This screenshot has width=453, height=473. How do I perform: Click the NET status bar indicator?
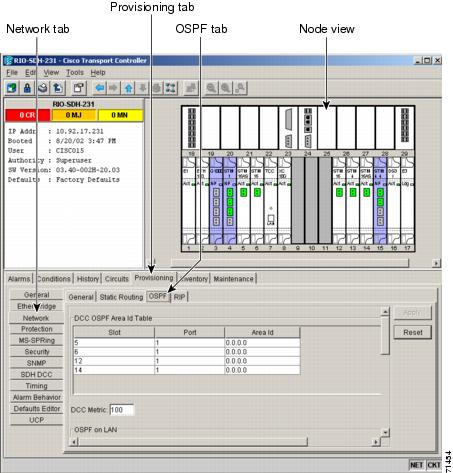416,465
